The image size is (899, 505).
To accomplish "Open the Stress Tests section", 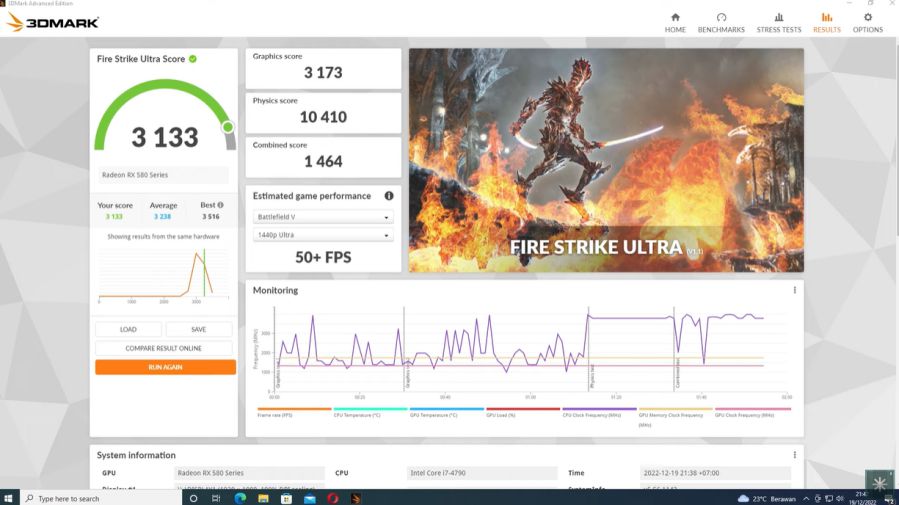I will pos(779,23).
